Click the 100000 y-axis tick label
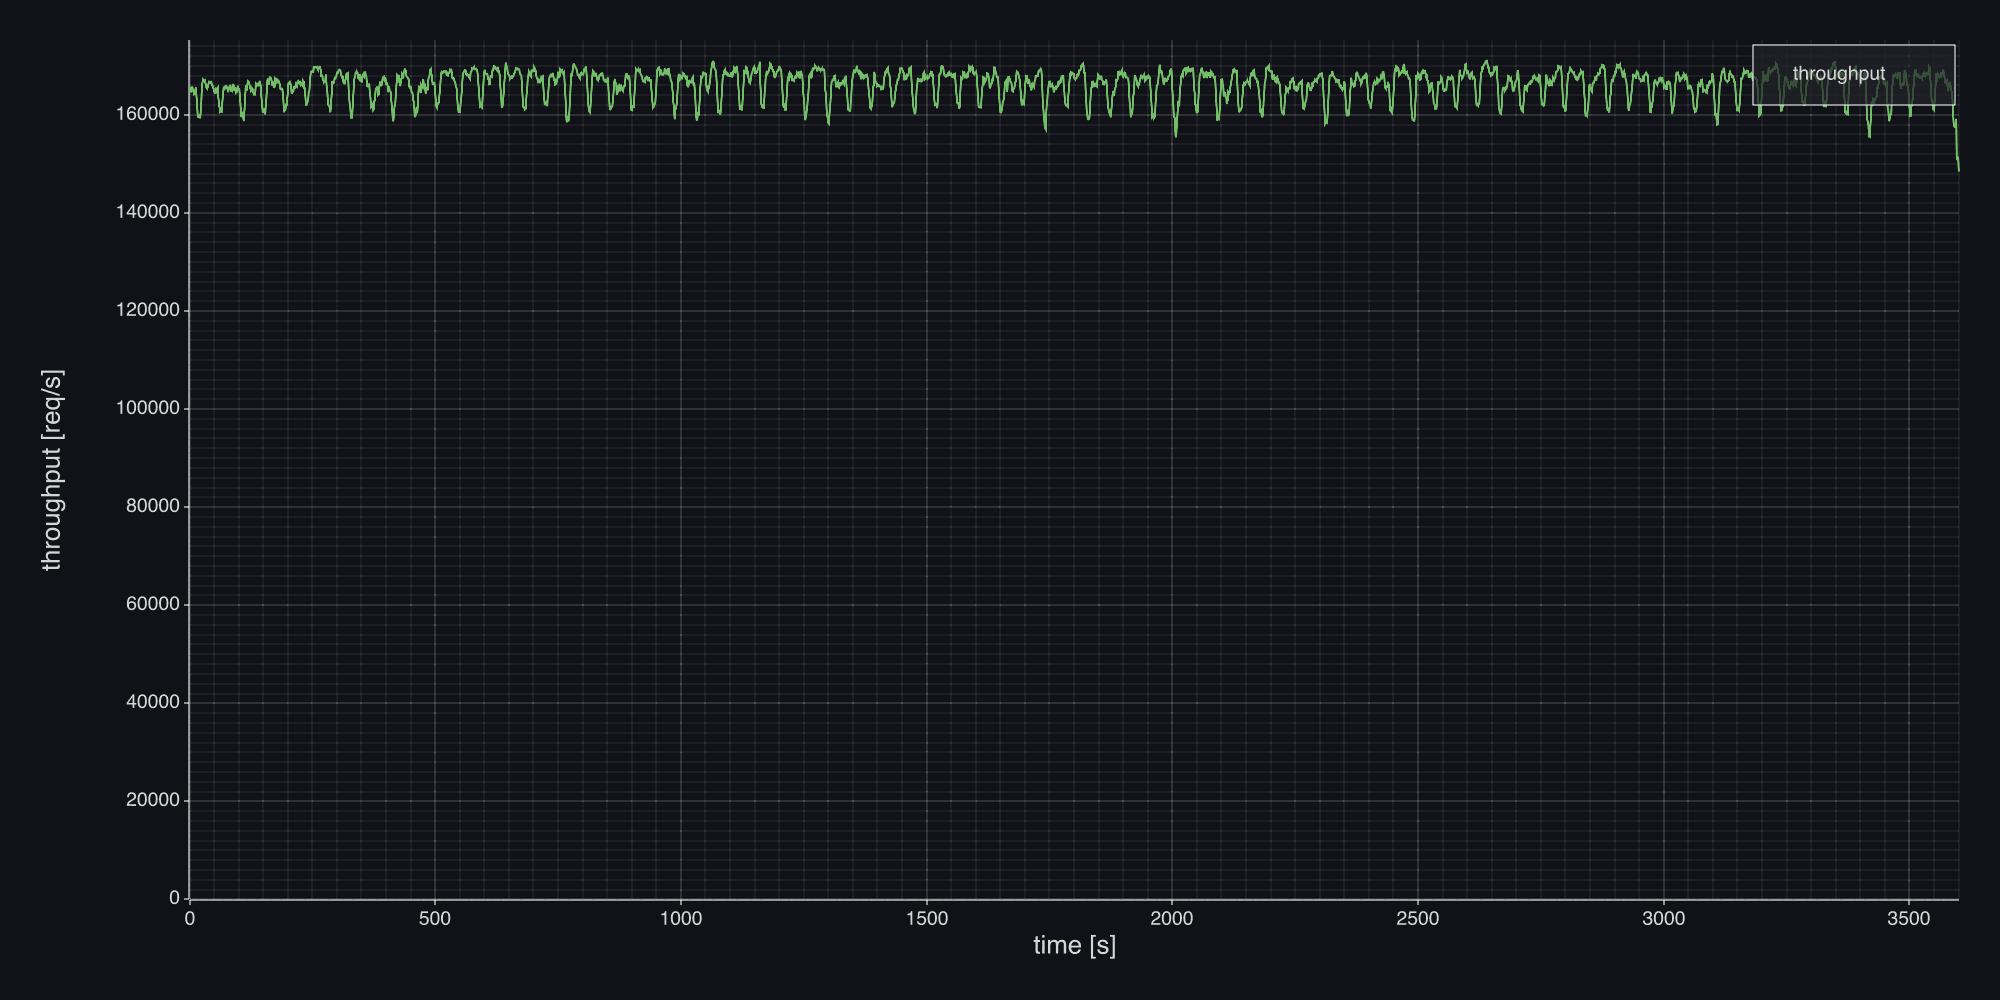This screenshot has width=2000, height=1000. pos(148,408)
